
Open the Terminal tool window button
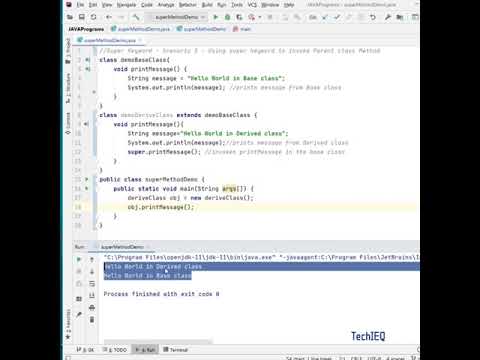pyautogui.click(x=176, y=350)
